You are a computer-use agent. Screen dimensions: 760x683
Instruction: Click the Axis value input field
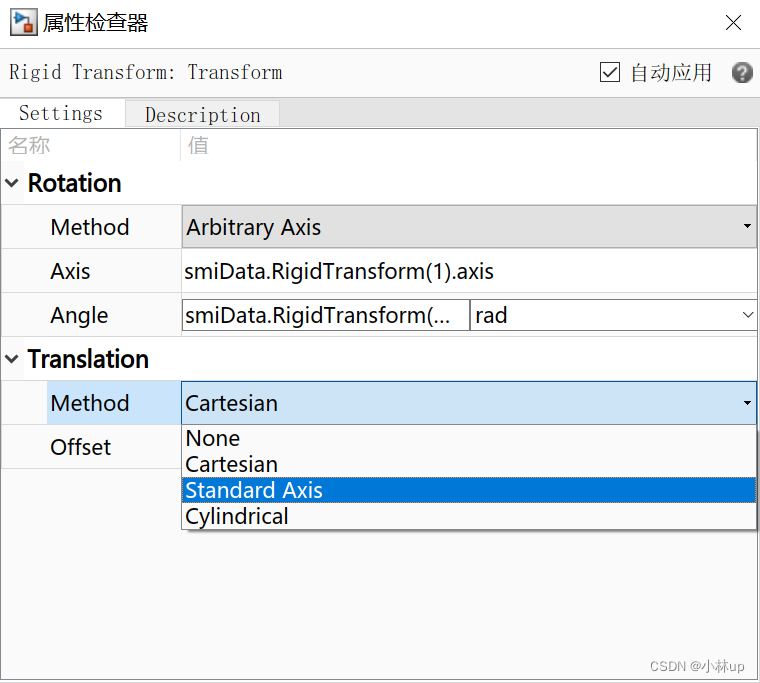(469, 271)
